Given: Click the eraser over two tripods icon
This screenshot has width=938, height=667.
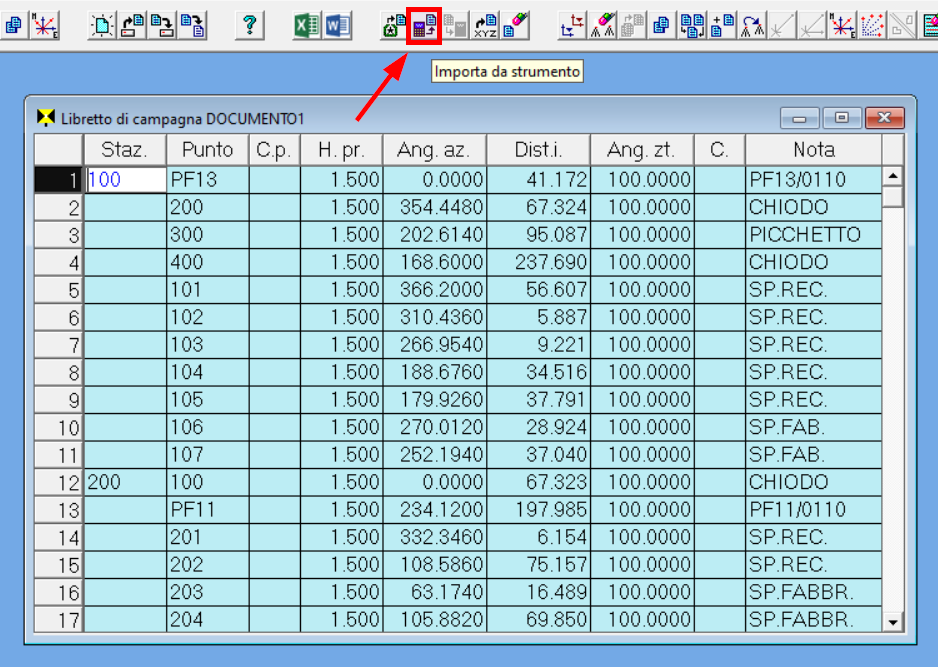Looking at the screenshot, I should (x=602, y=26).
